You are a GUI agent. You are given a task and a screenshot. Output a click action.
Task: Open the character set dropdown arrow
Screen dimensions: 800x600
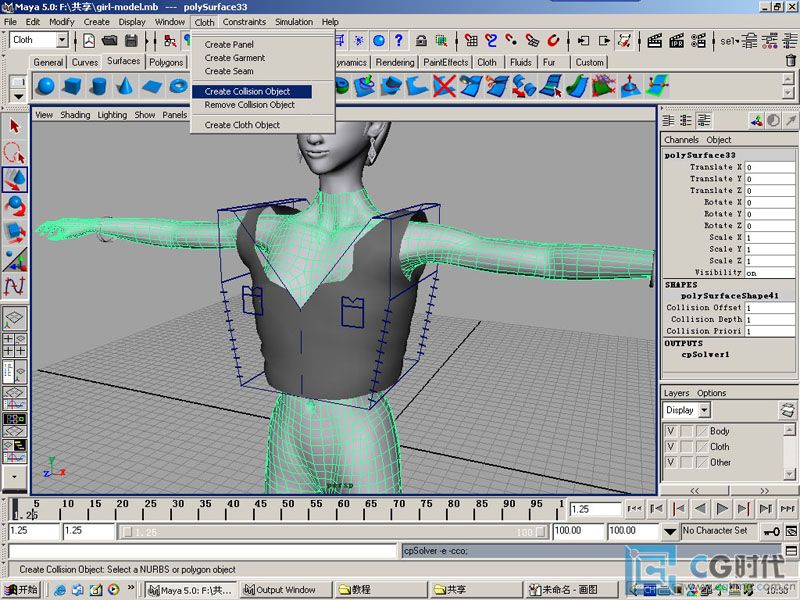670,532
